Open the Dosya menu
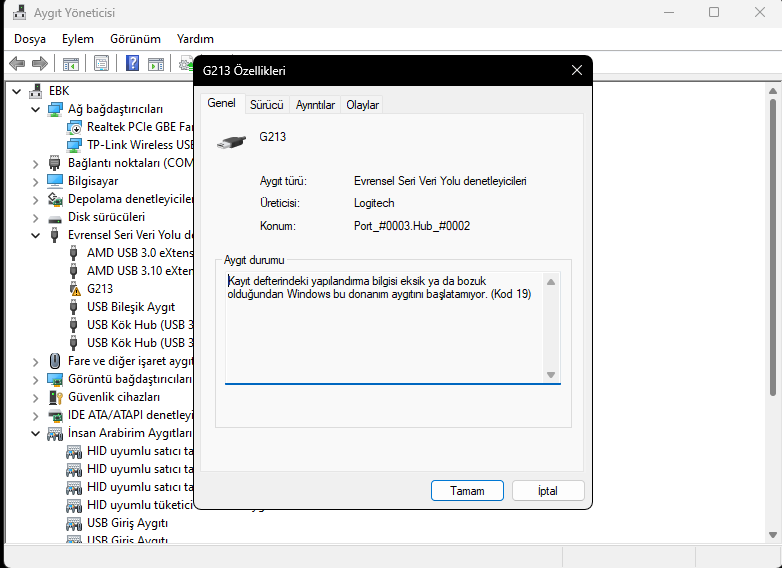The image size is (782, 568). [x=30, y=39]
